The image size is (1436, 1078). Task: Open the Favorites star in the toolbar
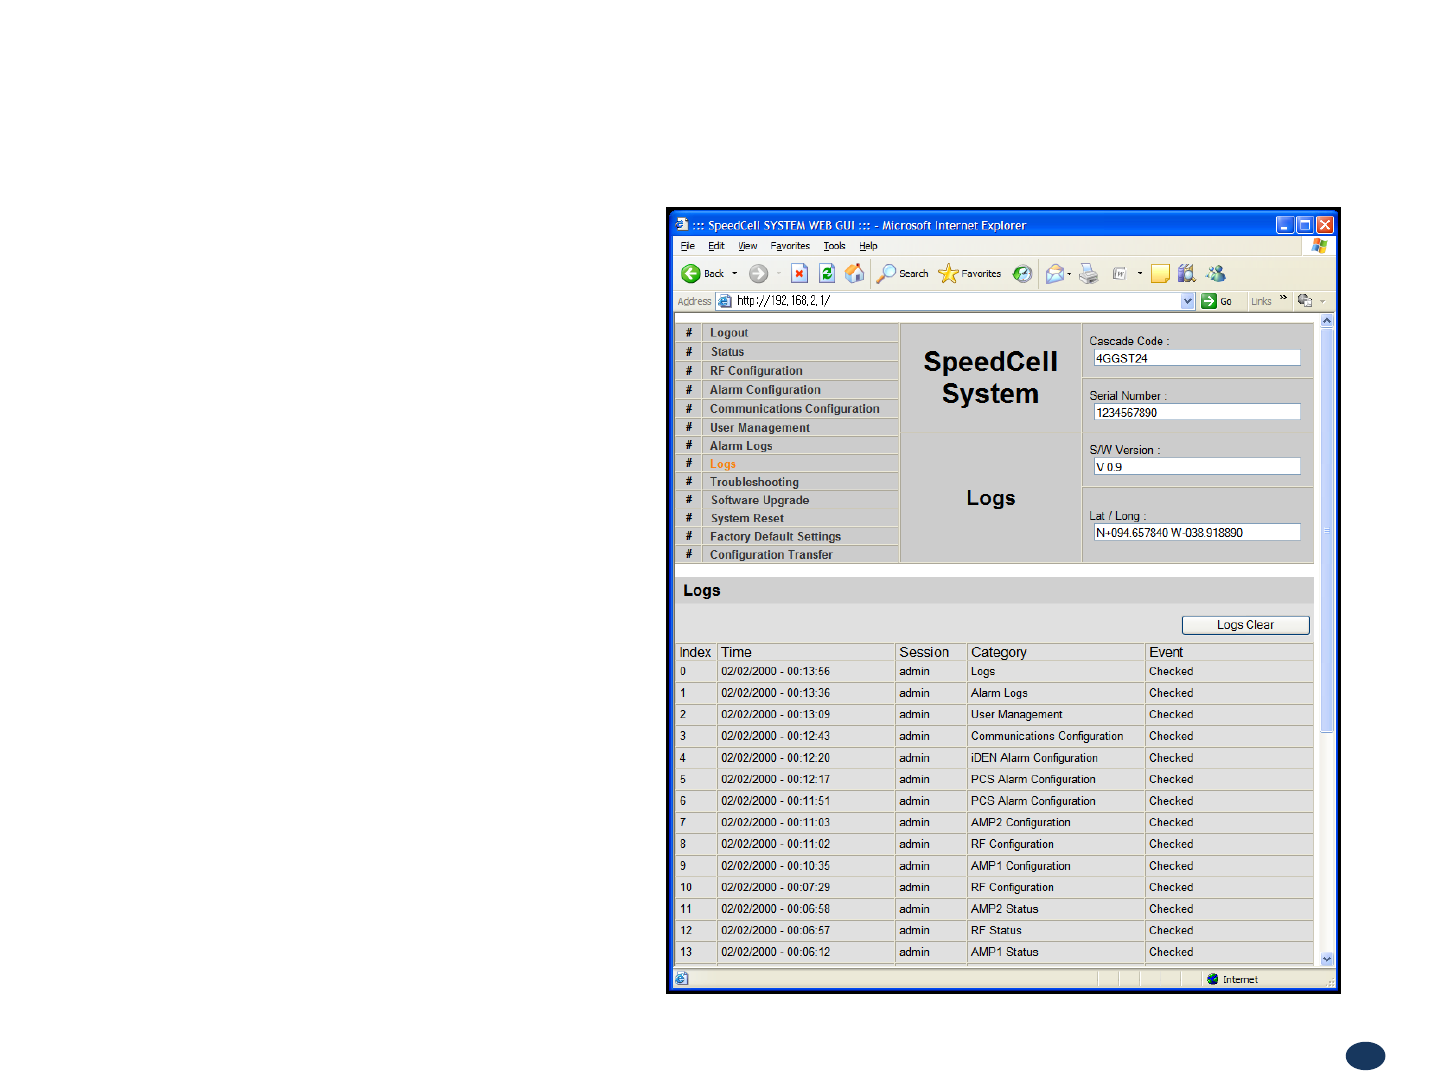click(x=970, y=273)
